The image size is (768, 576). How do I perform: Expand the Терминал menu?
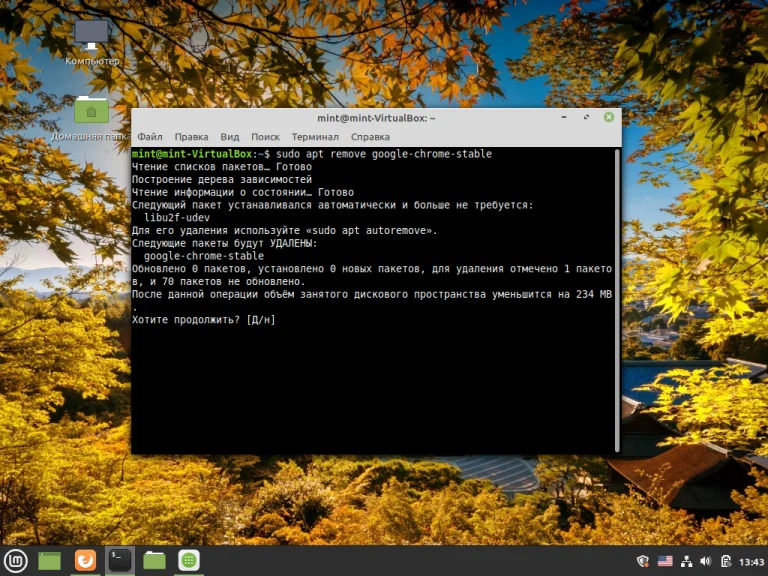(315, 136)
